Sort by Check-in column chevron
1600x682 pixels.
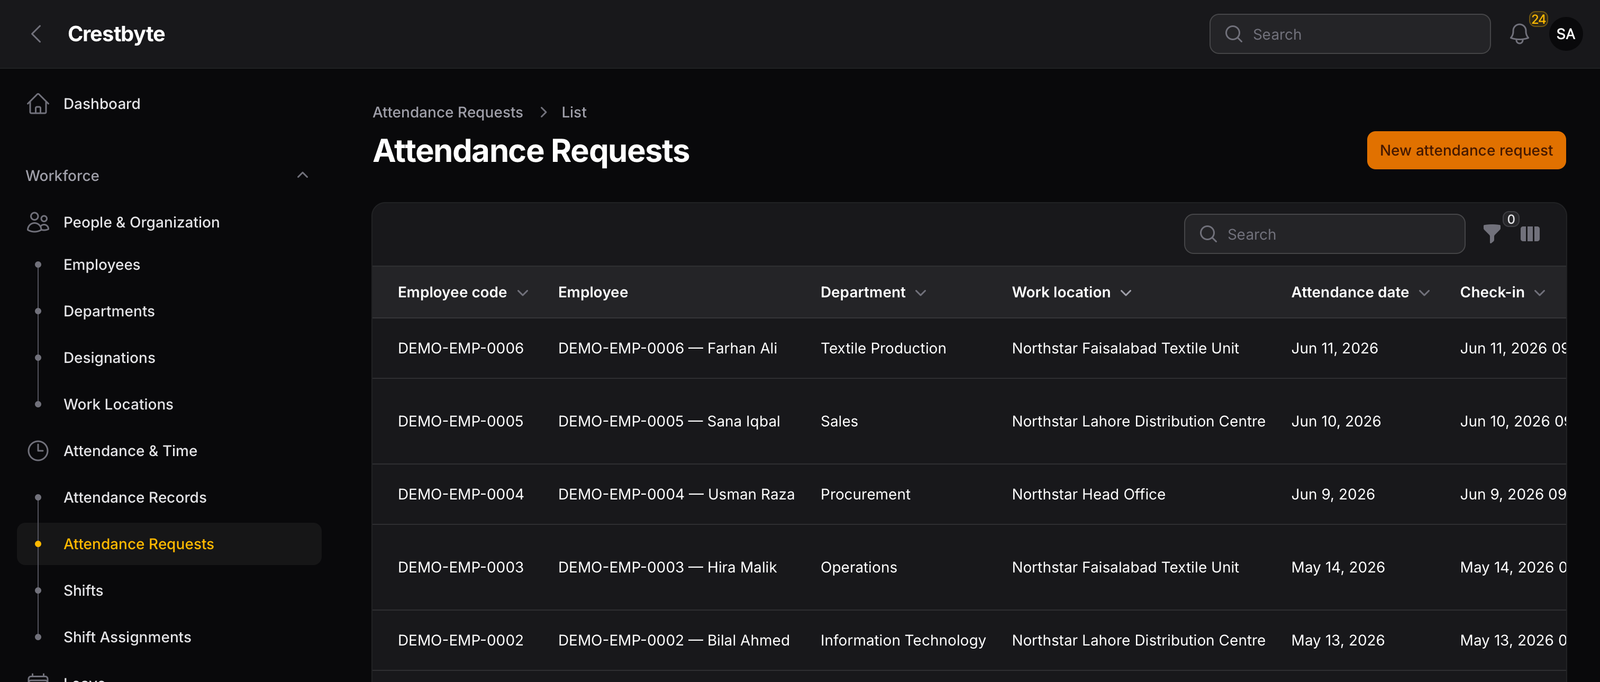pyautogui.click(x=1540, y=293)
